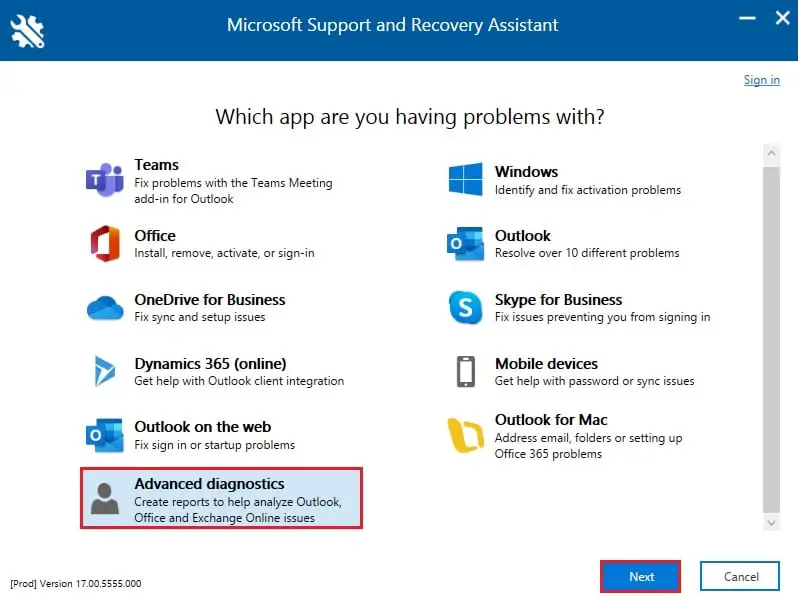Click 'Get help with password or sync issues'
Image resolution: width=798 pixels, height=599 pixels.
594,381
